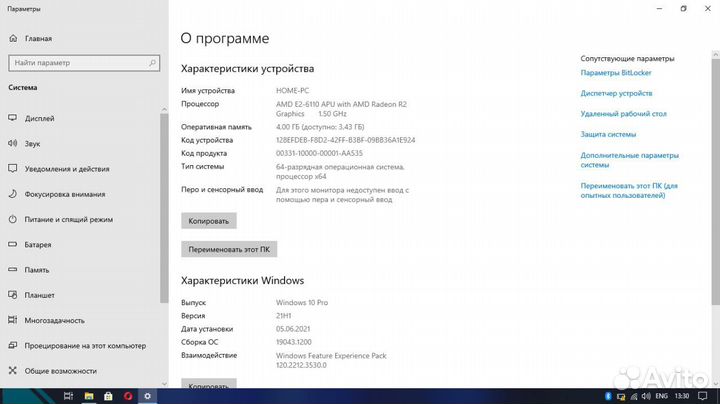Click the OS build value 19043.1200

[293, 342]
